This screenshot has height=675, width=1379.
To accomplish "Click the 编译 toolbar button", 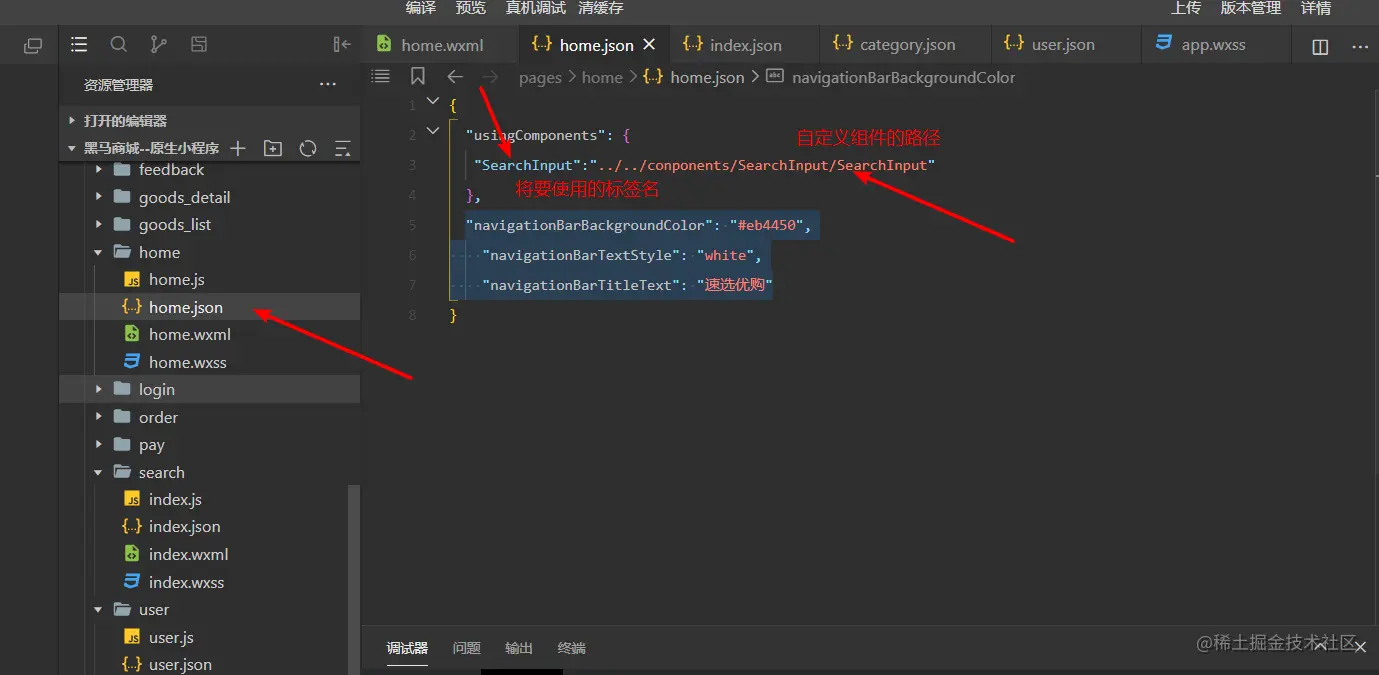I will [421, 8].
